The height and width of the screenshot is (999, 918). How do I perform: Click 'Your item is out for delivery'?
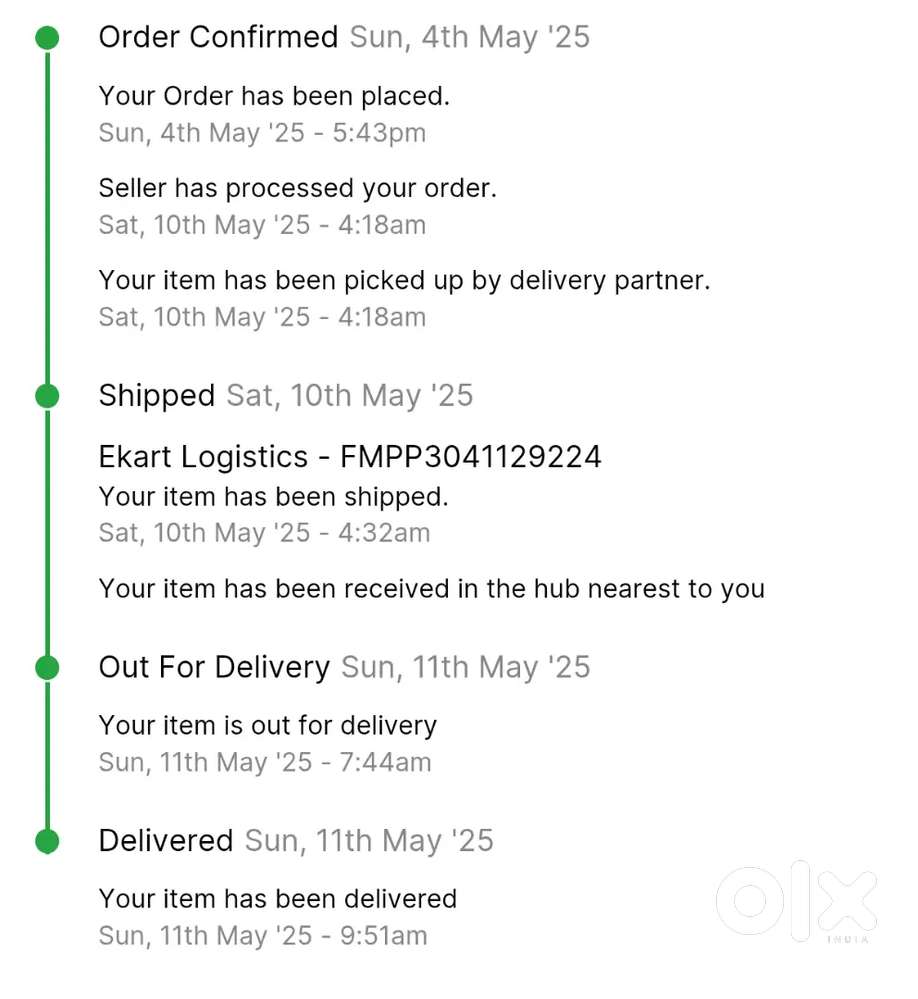click(x=267, y=725)
